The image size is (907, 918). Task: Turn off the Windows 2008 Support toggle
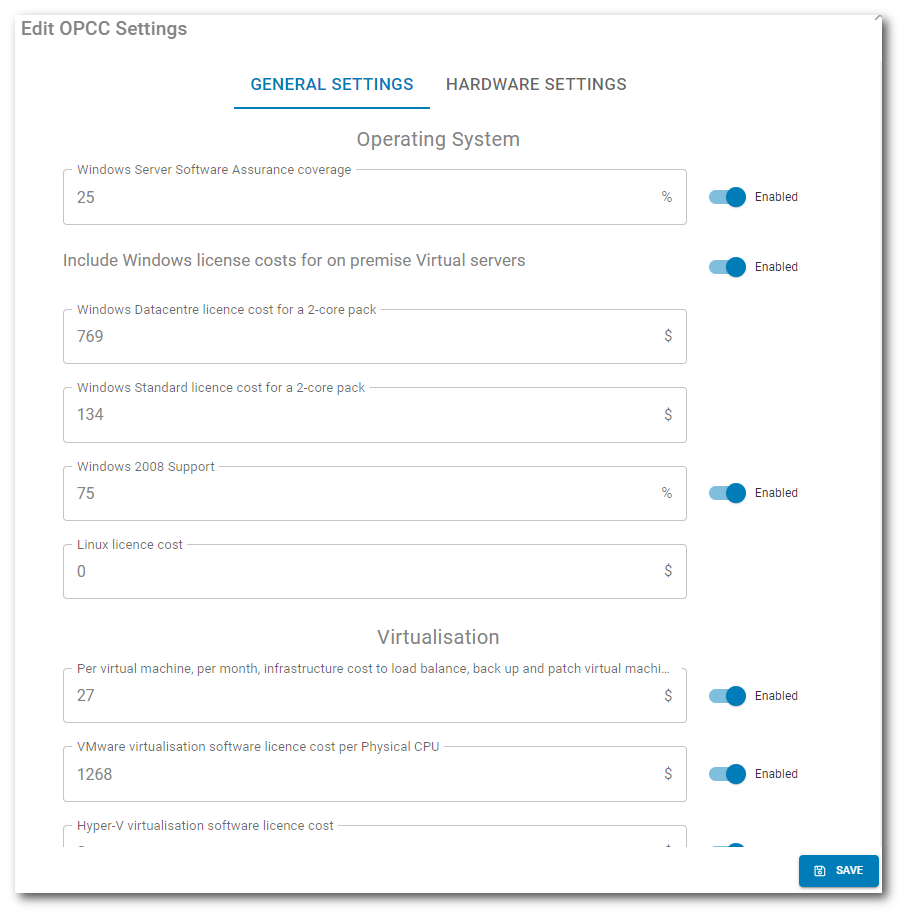728,493
